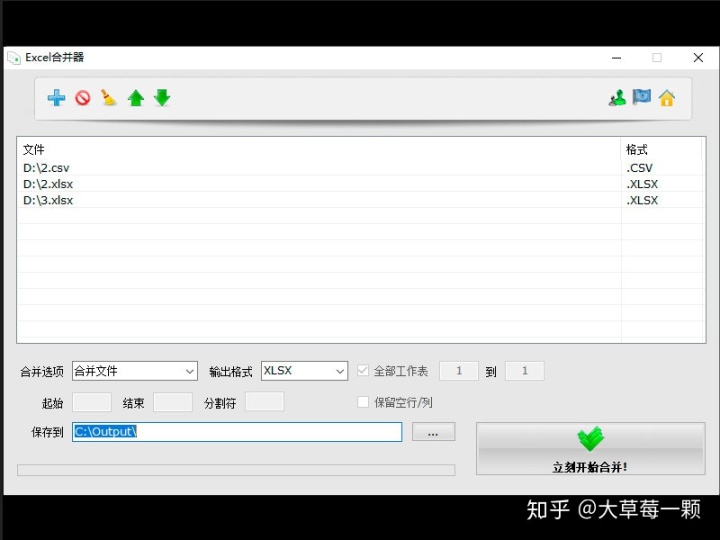The image size is (720, 540).
Task: Open the 输出格式 dropdown showing XLSX
Action: pyautogui.click(x=304, y=371)
